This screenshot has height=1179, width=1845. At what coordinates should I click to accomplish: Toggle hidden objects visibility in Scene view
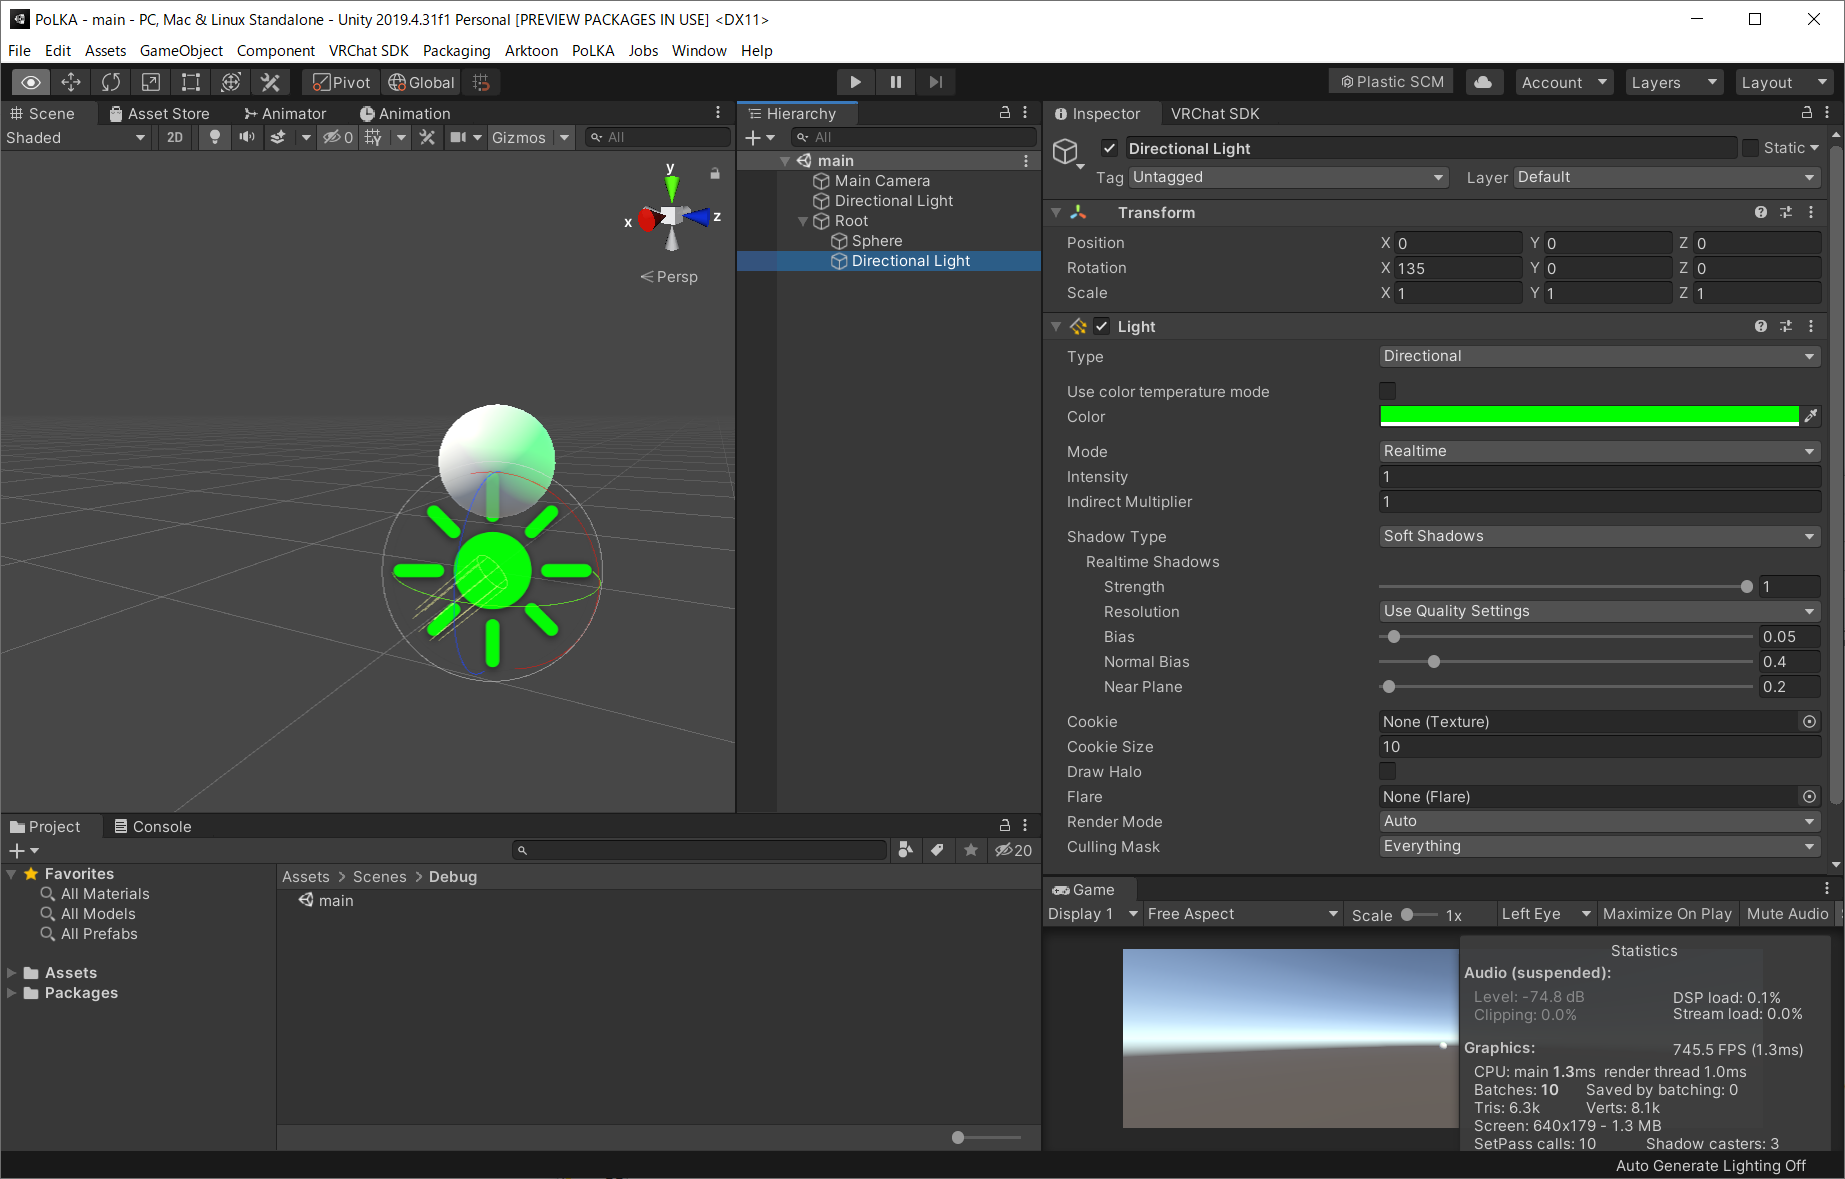coord(337,137)
